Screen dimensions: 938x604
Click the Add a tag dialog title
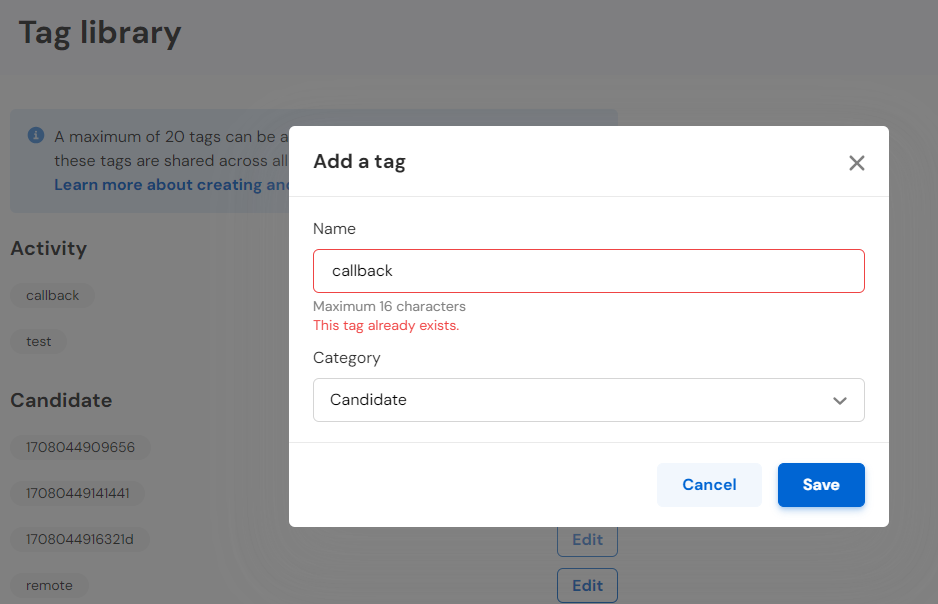[x=360, y=161]
